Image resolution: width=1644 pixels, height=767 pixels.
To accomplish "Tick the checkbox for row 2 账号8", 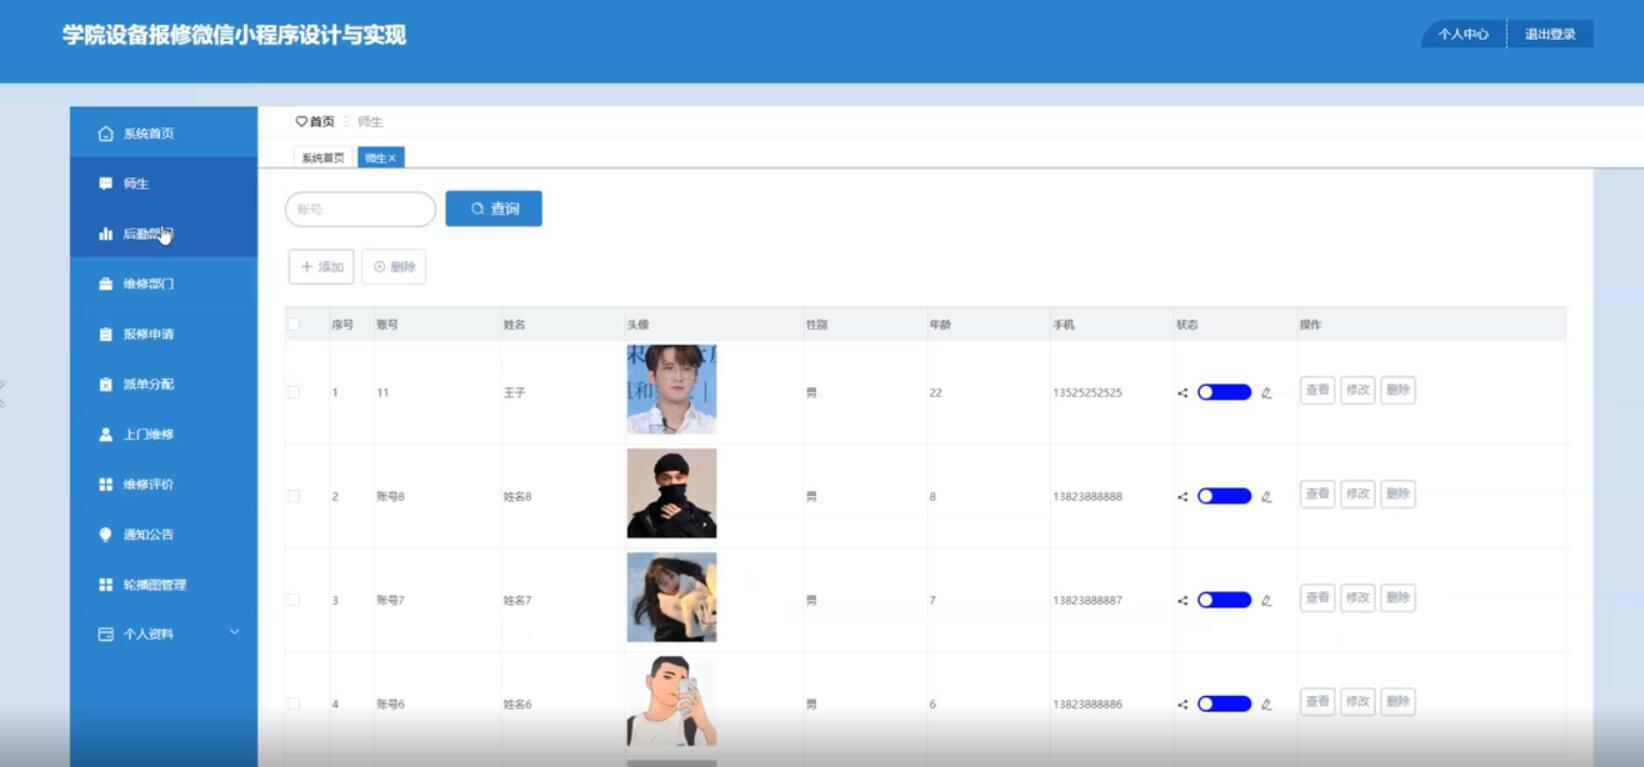I will pyautogui.click(x=293, y=496).
